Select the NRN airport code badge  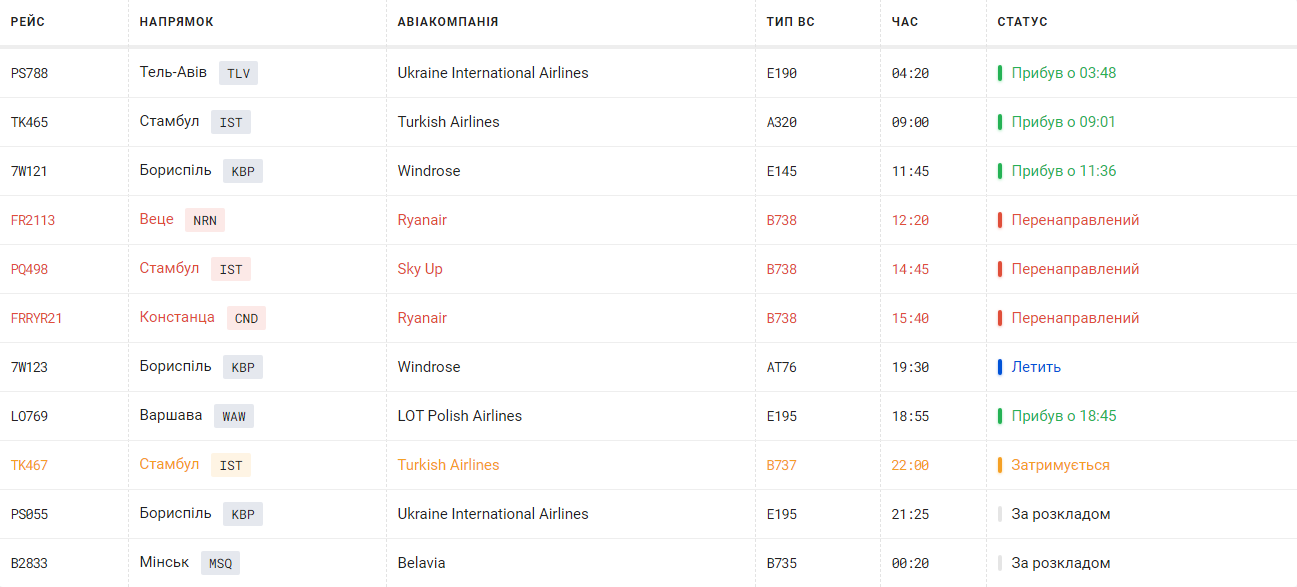pyautogui.click(x=205, y=220)
